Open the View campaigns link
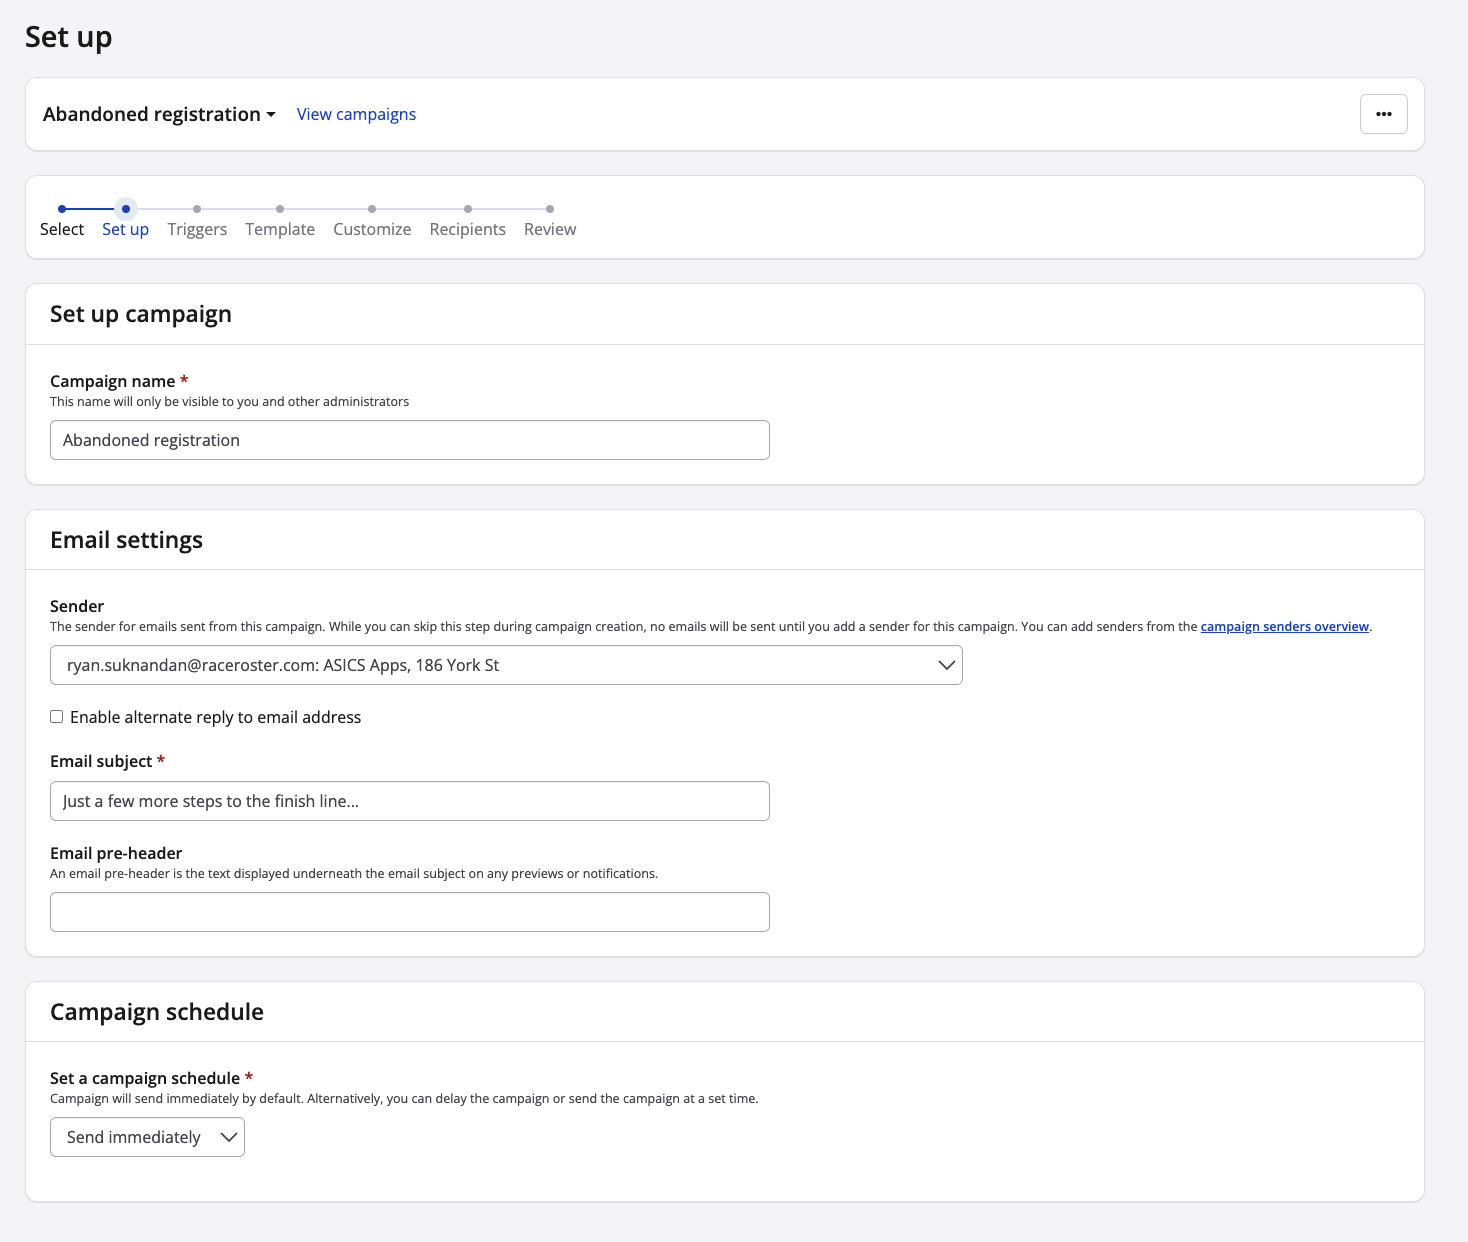Image resolution: width=1468 pixels, height=1242 pixels. pyautogui.click(x=356, y=114)
